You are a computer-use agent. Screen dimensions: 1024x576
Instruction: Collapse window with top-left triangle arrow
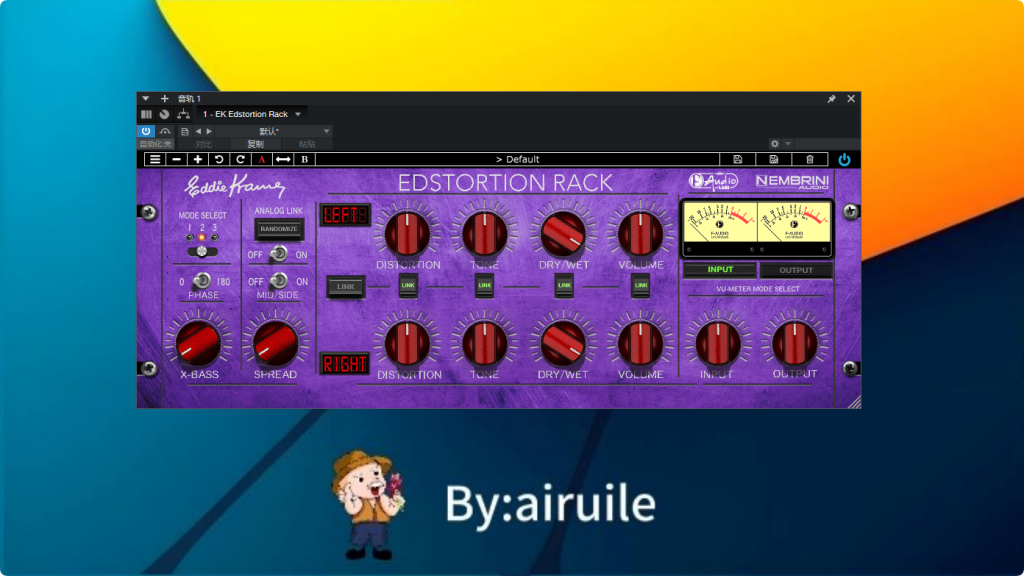coord(146,99)
